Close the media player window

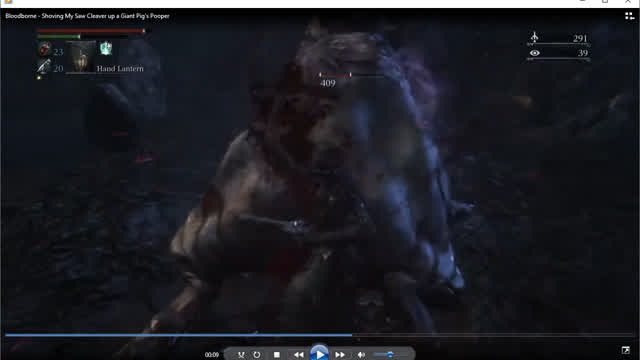[628, 2]
